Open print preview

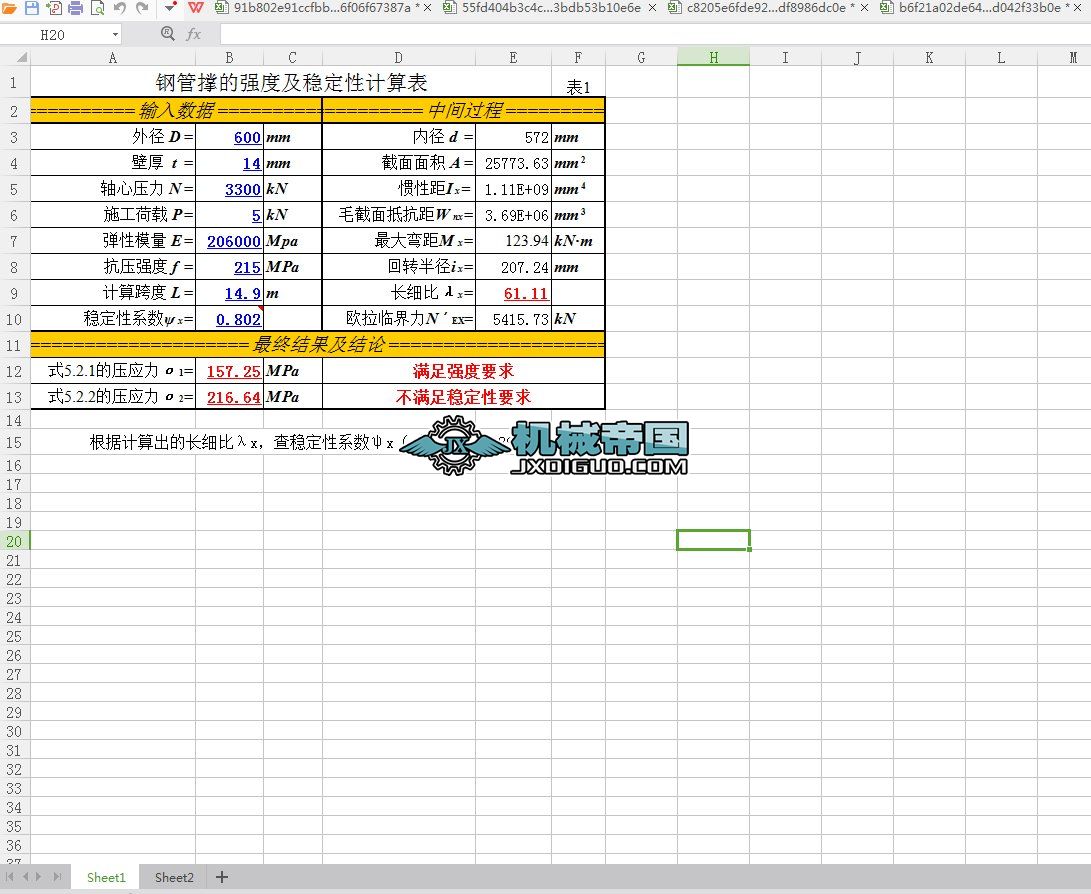tap(97, 9)
